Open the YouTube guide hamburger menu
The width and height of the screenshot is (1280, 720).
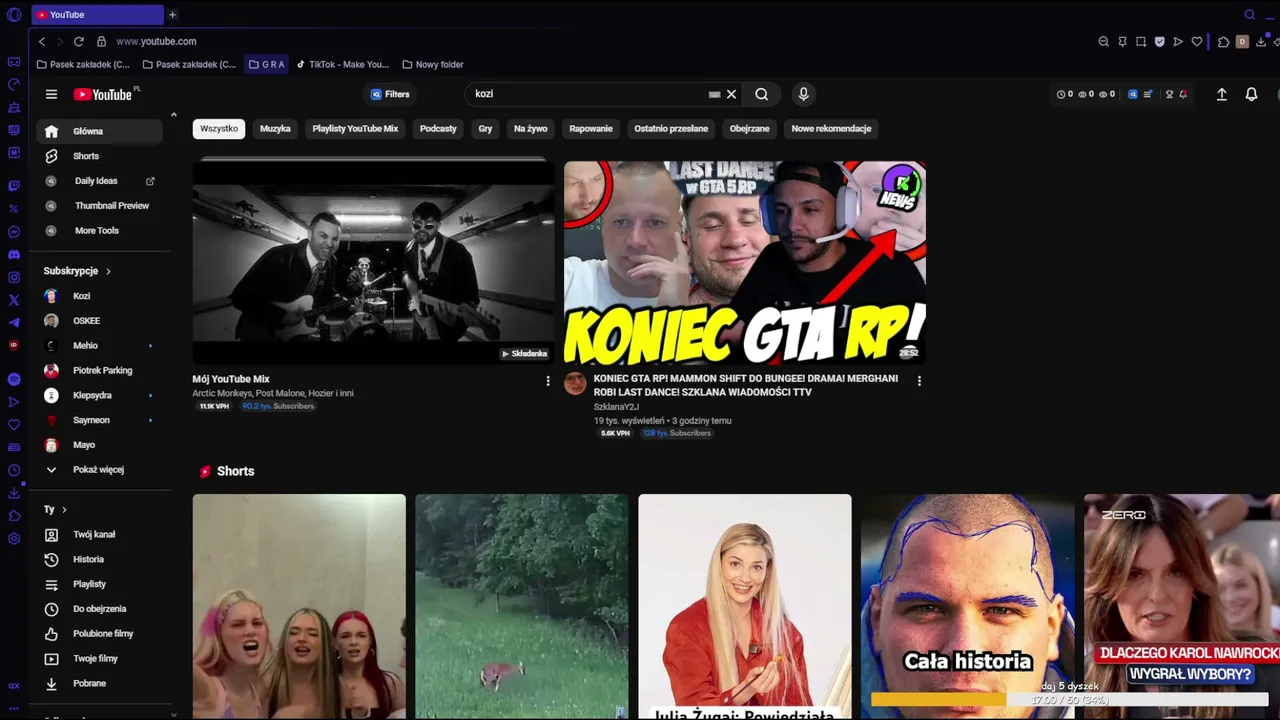tap(51, 94)
